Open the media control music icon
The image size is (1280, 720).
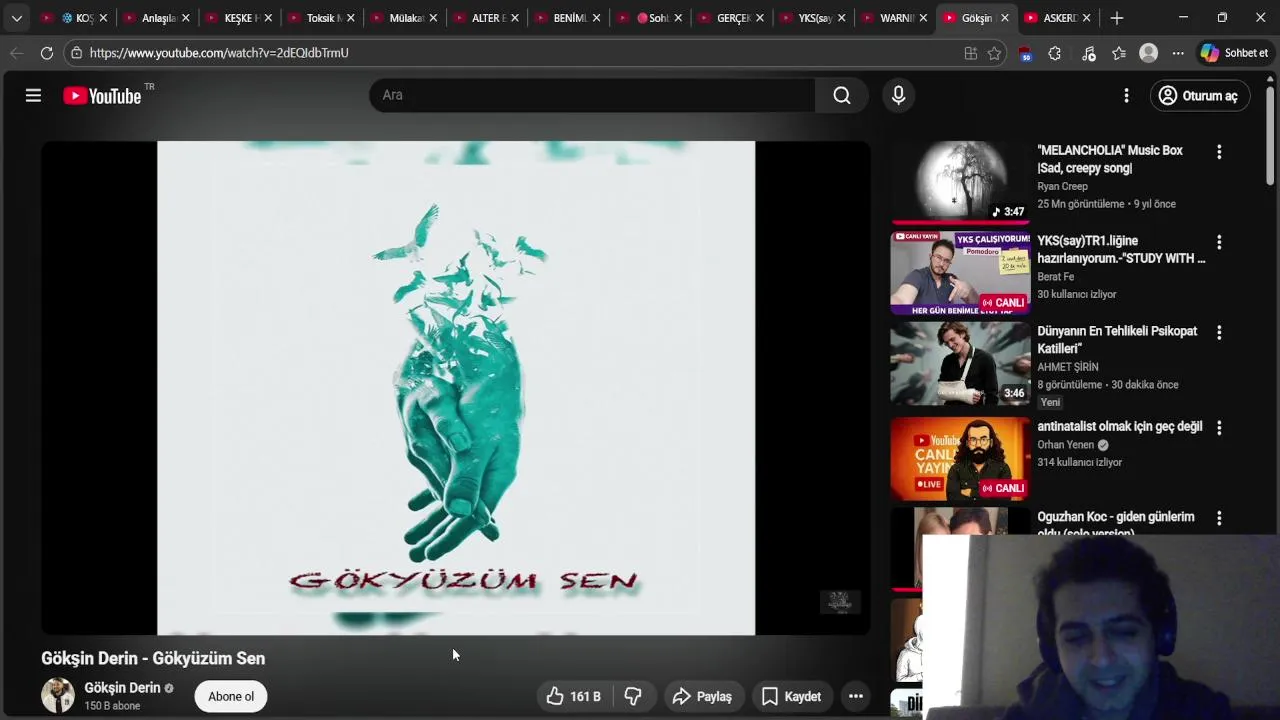(x=1089, y=53)
